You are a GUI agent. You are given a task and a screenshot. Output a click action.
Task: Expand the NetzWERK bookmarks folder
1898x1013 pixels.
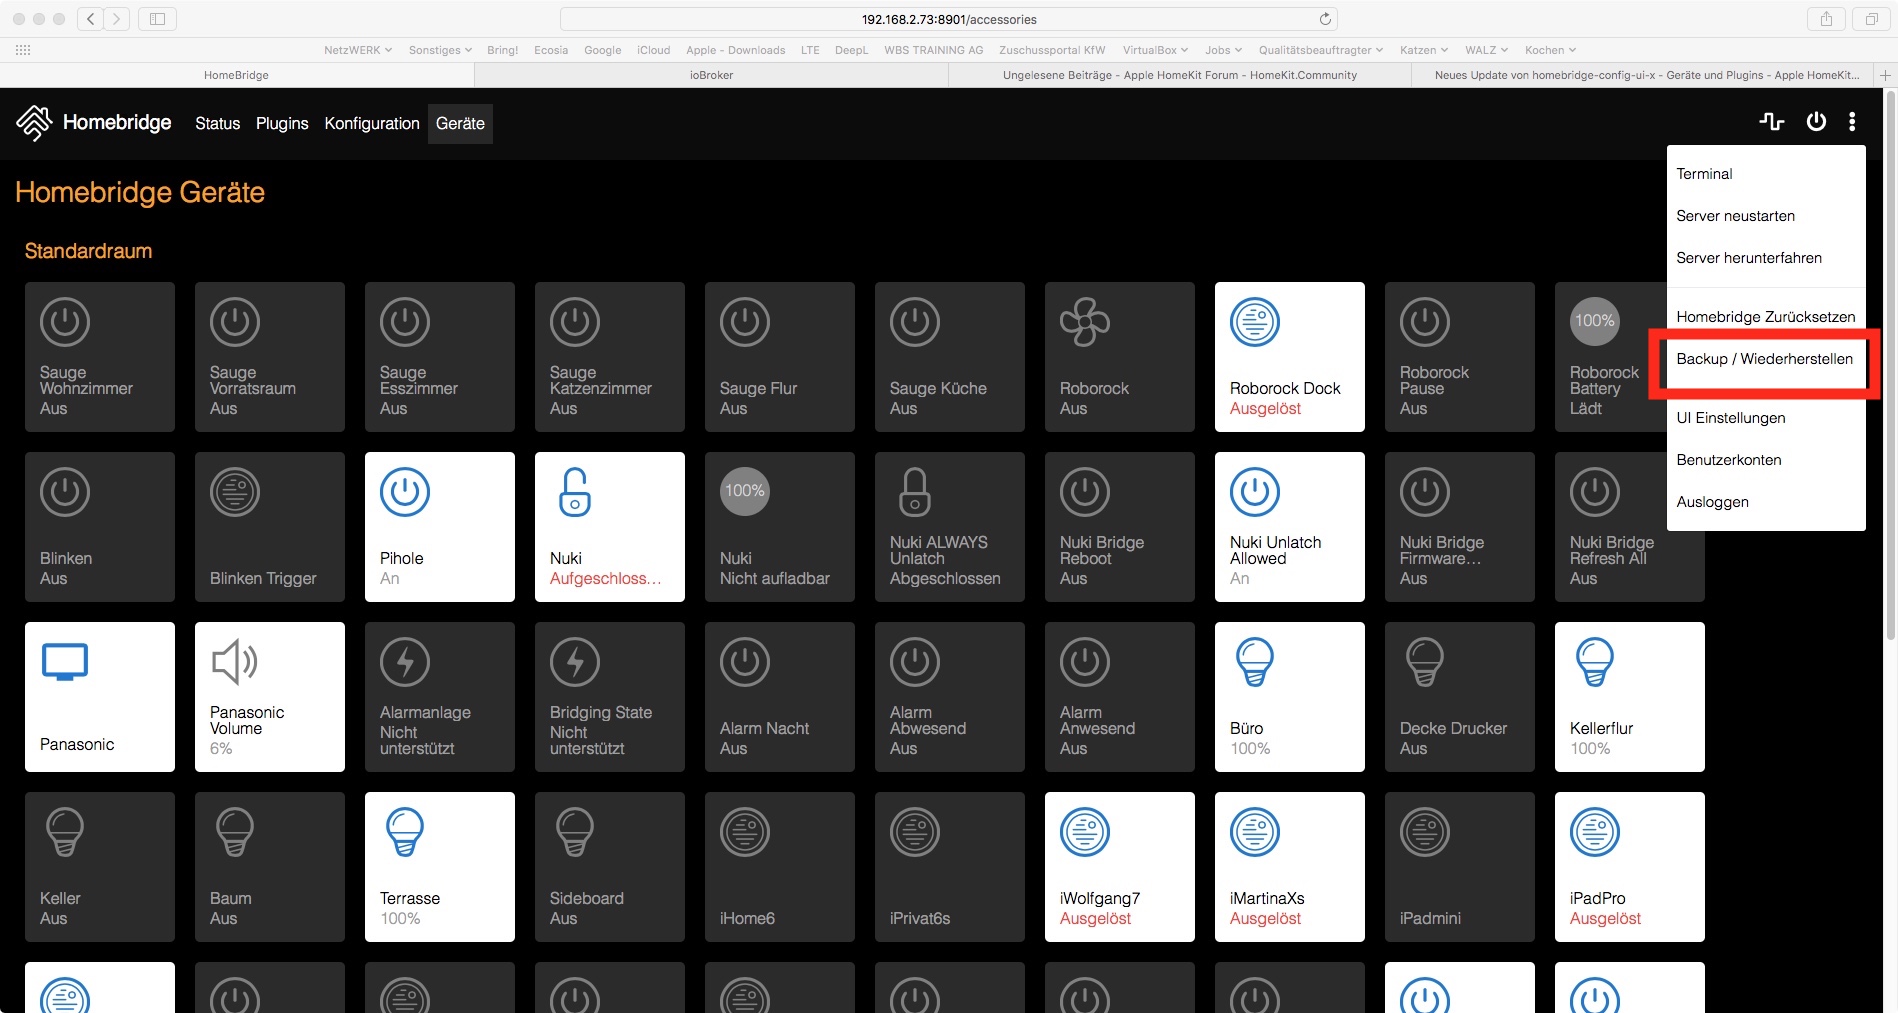358,50
